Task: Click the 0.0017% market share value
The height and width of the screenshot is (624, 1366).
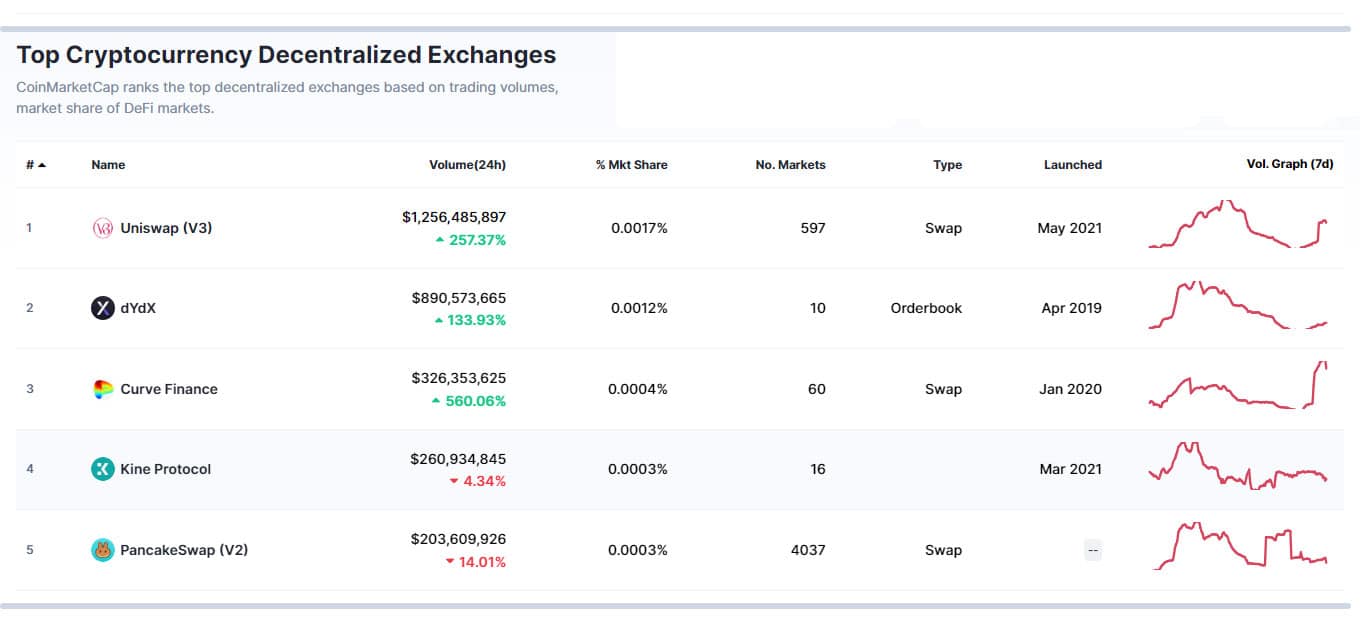Action: 639,228
